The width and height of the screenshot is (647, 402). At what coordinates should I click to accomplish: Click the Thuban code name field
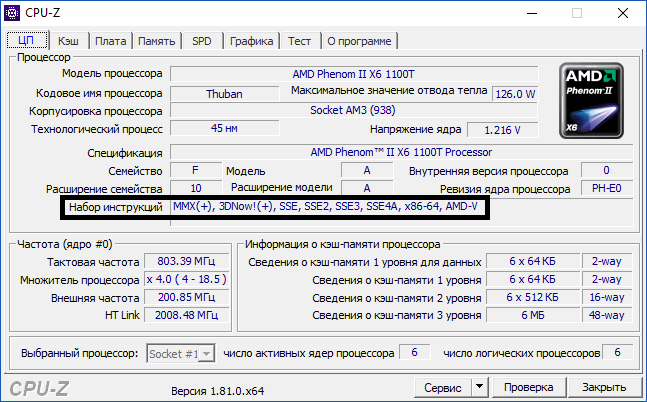[x=223, y=93]
